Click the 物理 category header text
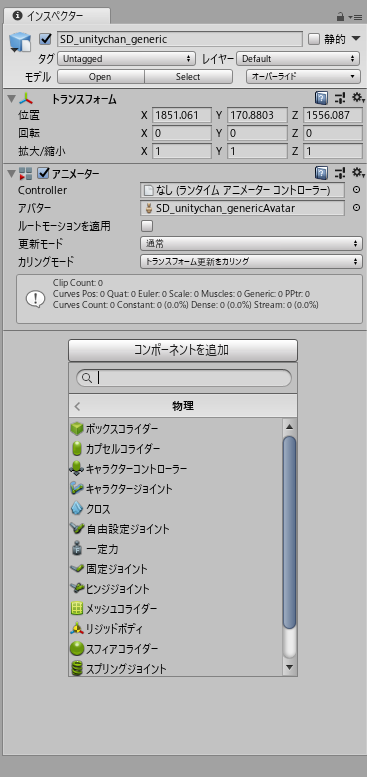This screenshot has height=777, width=367. point(183,406)
